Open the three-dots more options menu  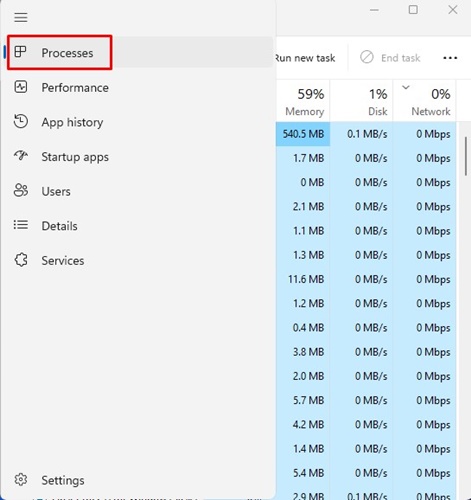pyautogui.click(x=450, y=58)
